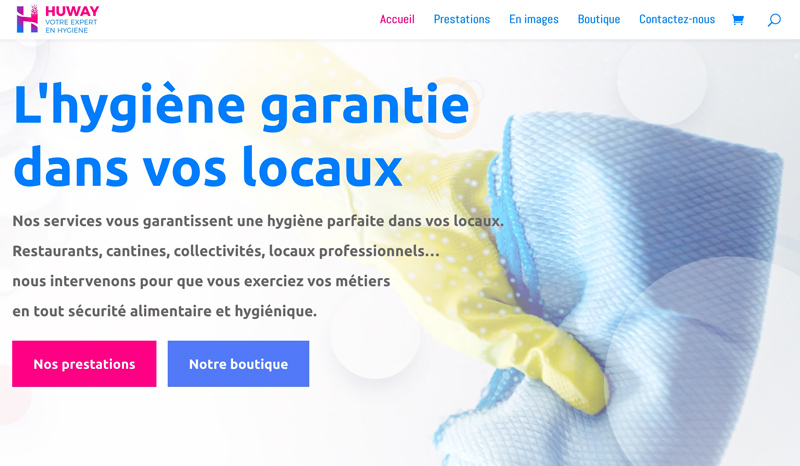
Task: Click the pink Nos prestations button
Action: tap(84, 364)
